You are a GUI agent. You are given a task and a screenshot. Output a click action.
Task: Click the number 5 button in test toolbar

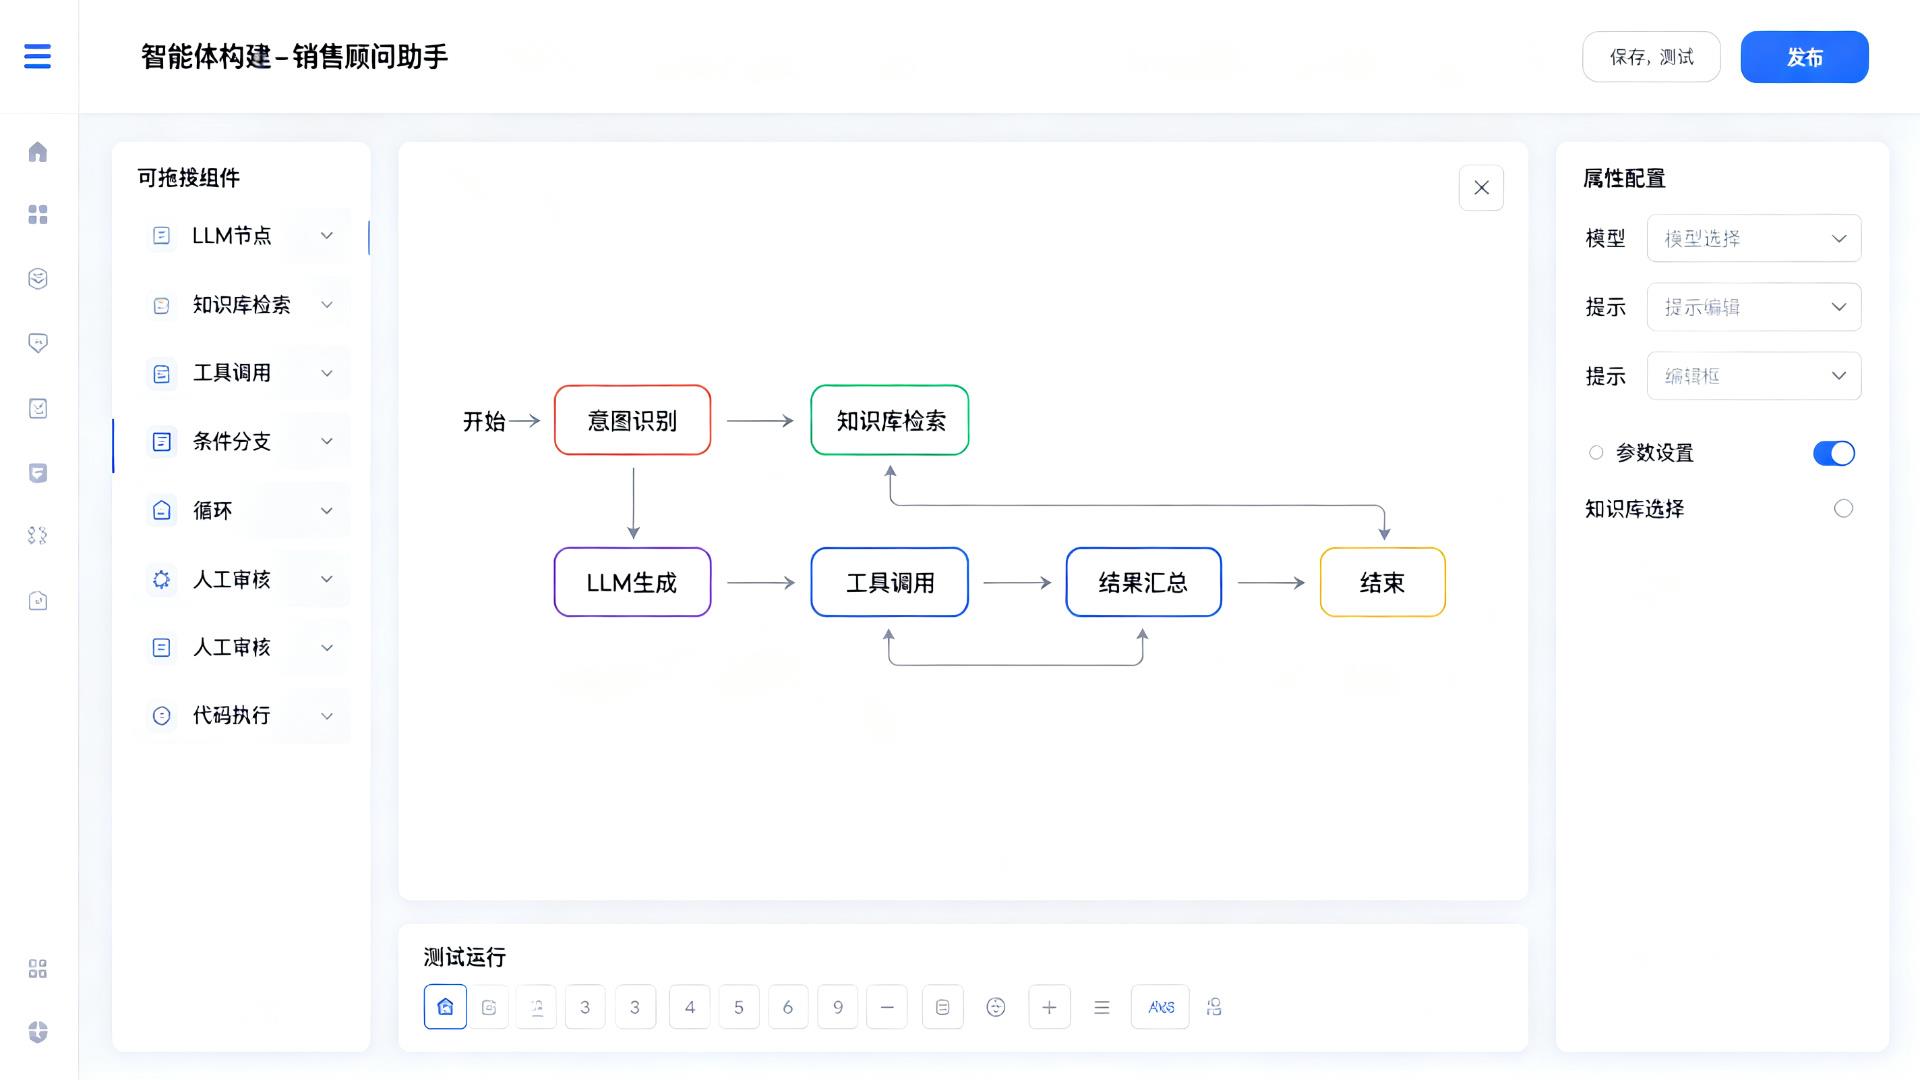(738, 1007)
